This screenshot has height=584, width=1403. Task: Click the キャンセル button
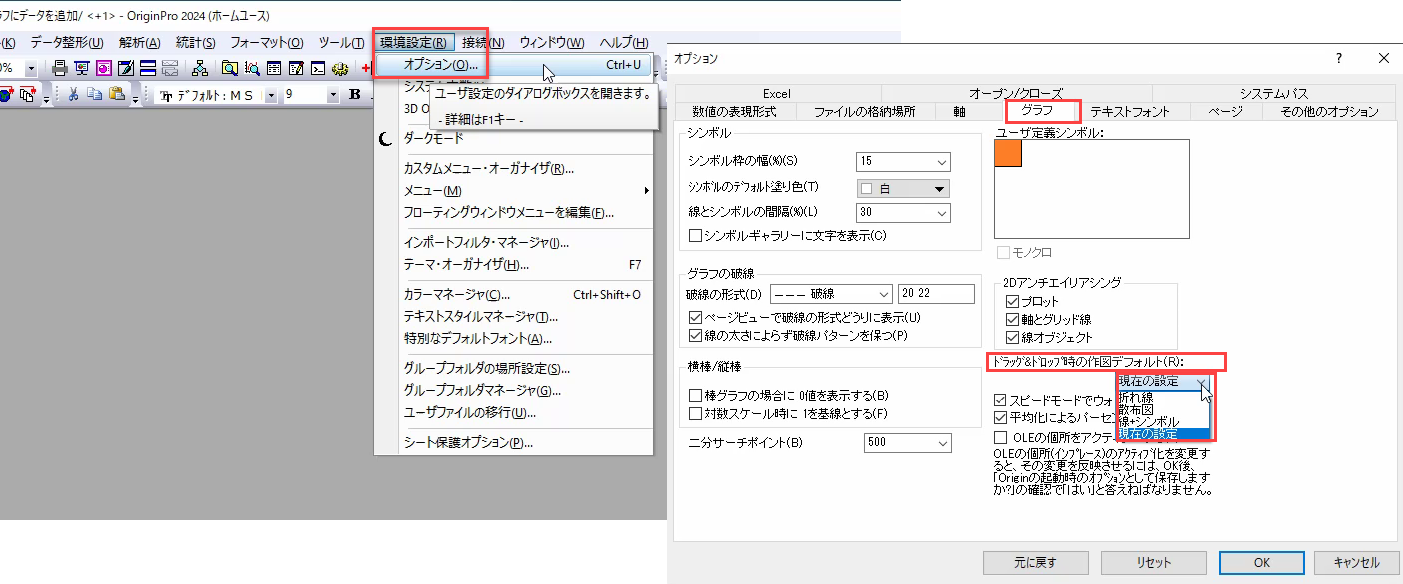[1356, 562]
